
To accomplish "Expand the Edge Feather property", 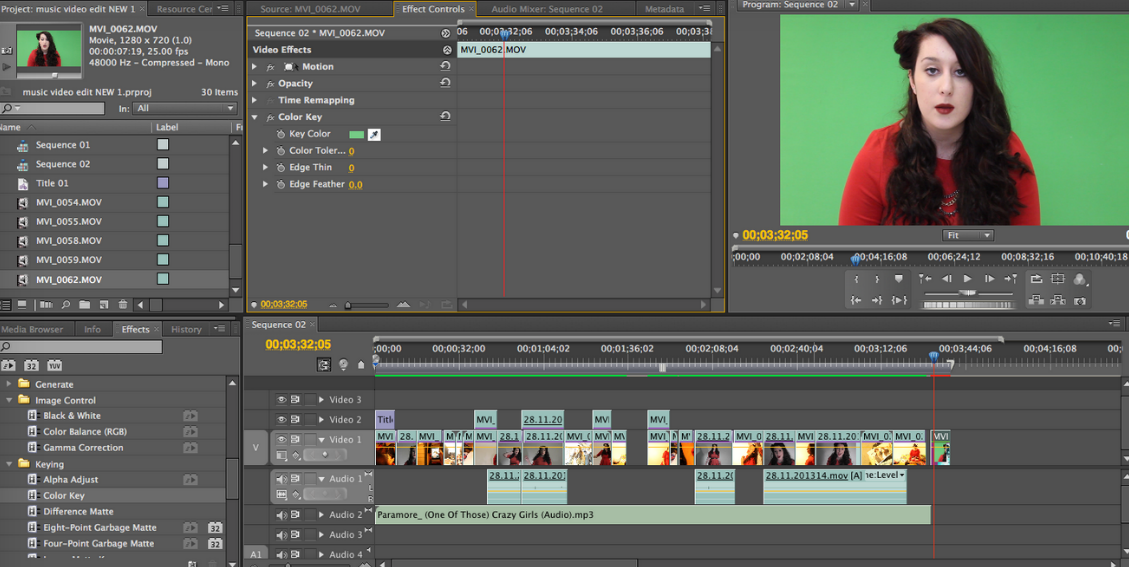I will point(265,184).
